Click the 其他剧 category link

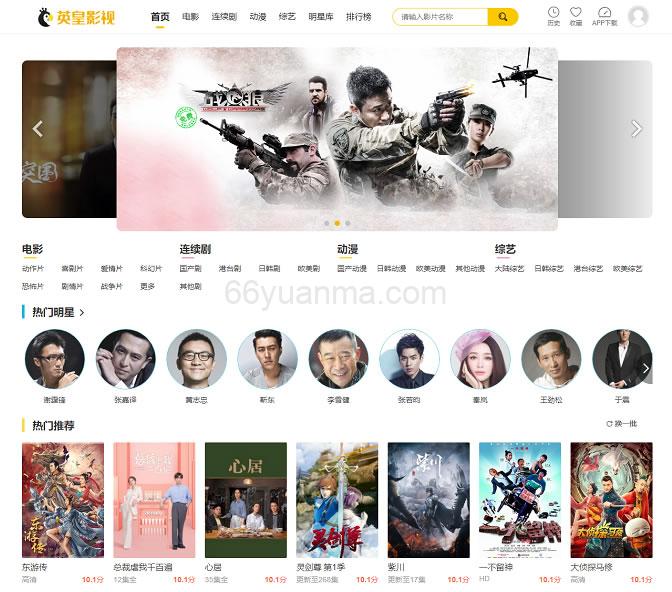coord(191,286)
